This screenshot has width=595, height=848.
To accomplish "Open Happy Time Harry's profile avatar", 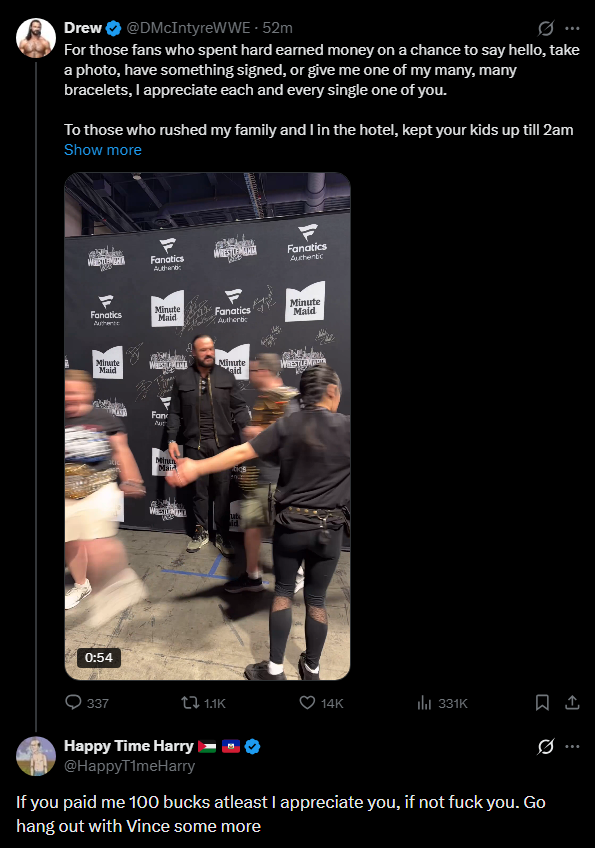I will pyautogui.click(x=36, y=756).
